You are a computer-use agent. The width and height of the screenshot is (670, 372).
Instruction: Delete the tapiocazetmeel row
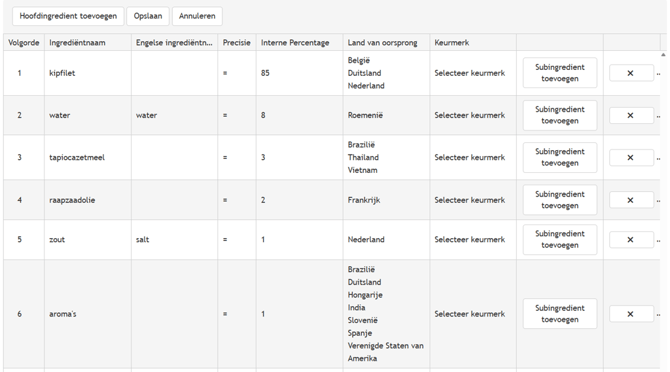tap(631, 158)
